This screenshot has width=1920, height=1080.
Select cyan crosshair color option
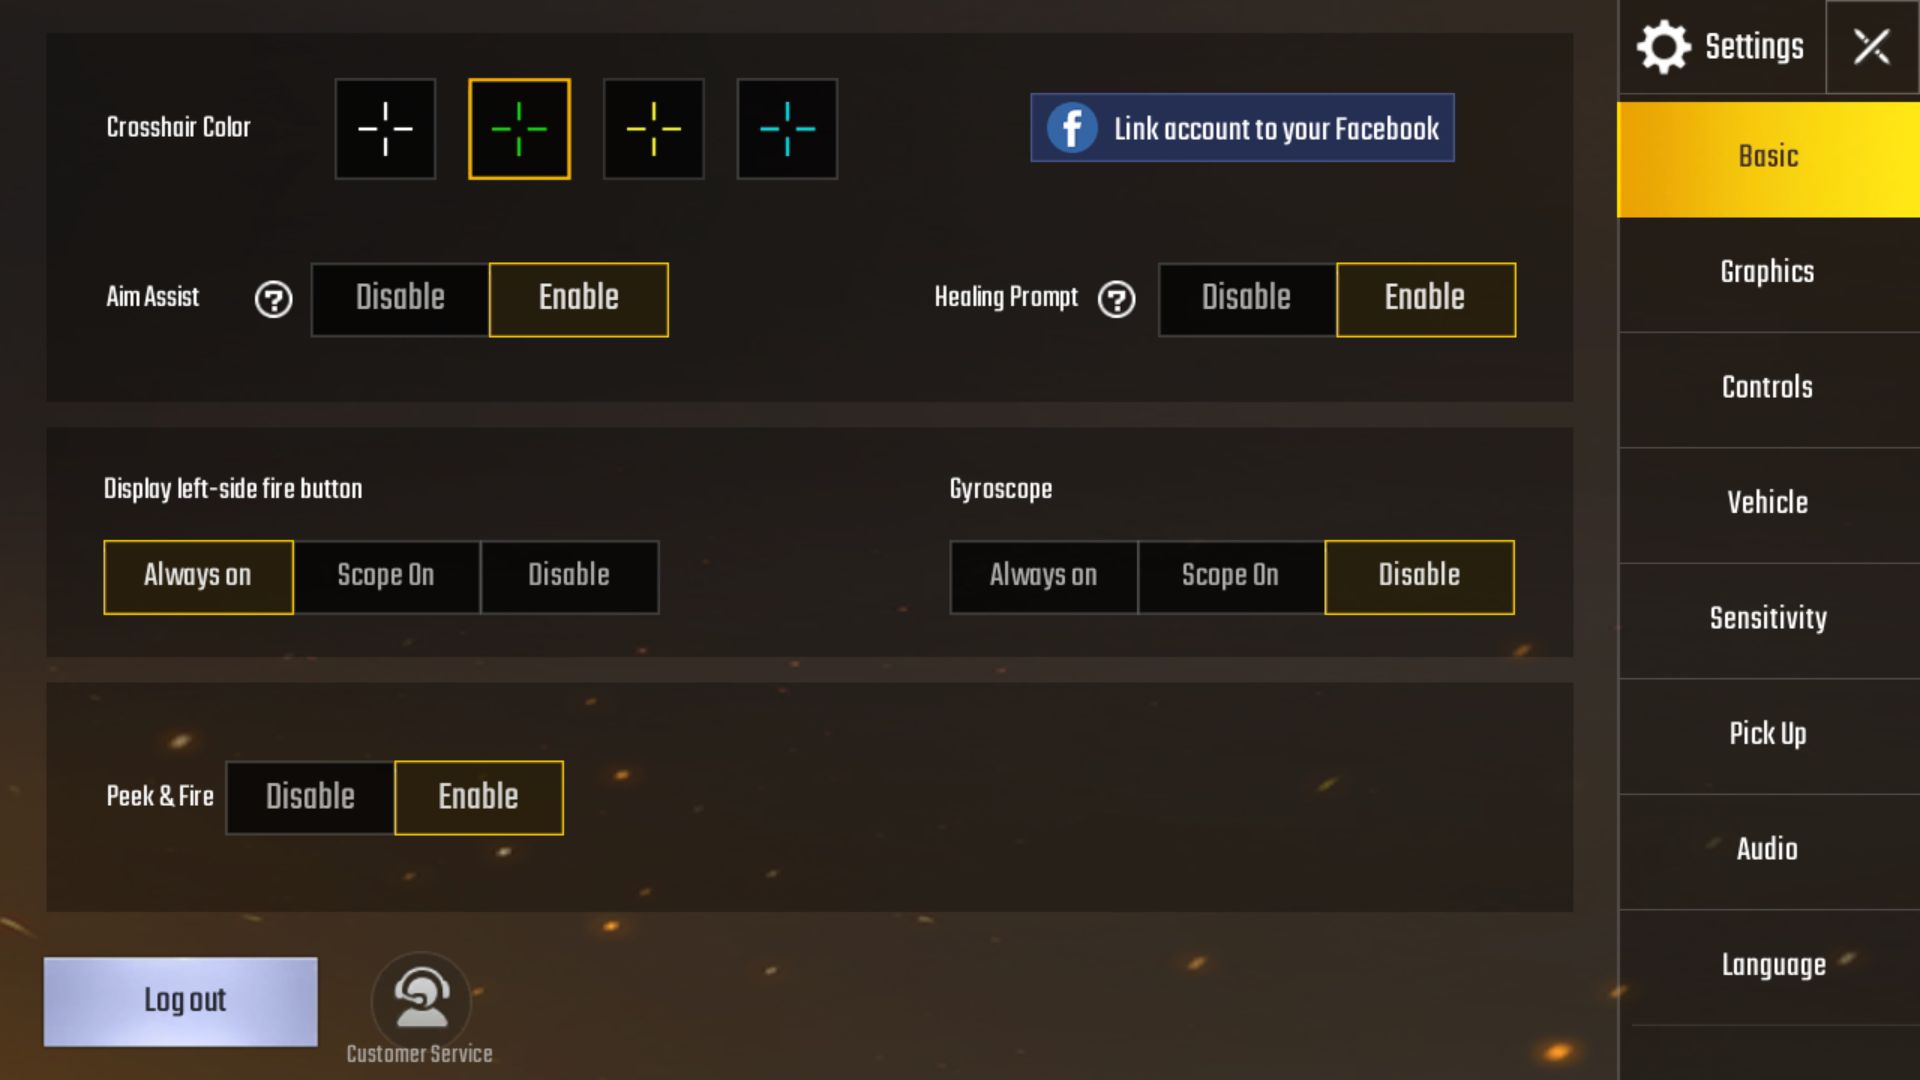pyautogui.click(x=786, y=128)
